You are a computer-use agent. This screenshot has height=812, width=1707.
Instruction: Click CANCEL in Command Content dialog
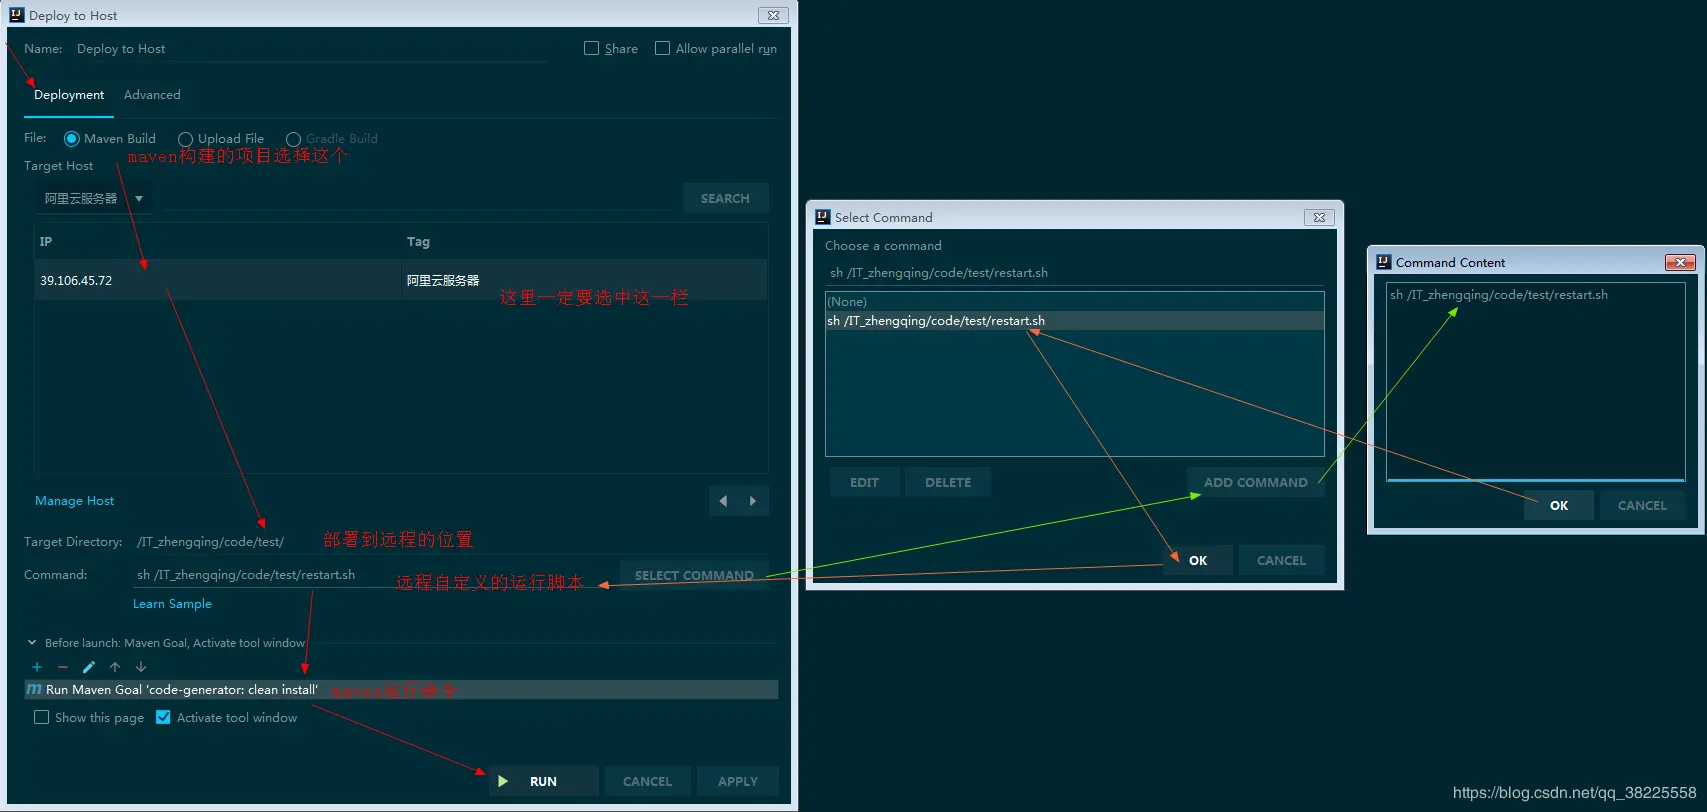pos(1642,505)
